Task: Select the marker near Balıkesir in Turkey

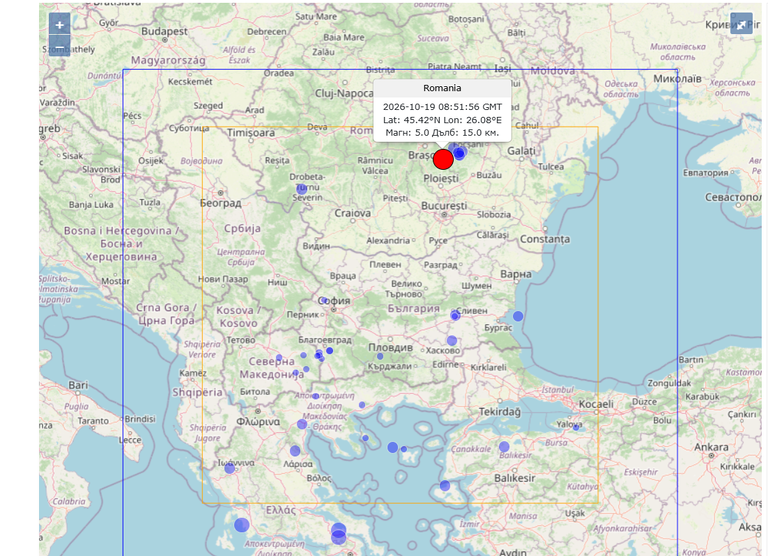Action: (504, 446)
